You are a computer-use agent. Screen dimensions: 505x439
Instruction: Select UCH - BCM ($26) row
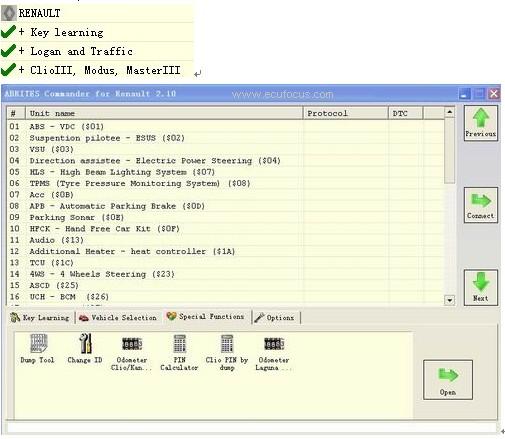[226, 297]
